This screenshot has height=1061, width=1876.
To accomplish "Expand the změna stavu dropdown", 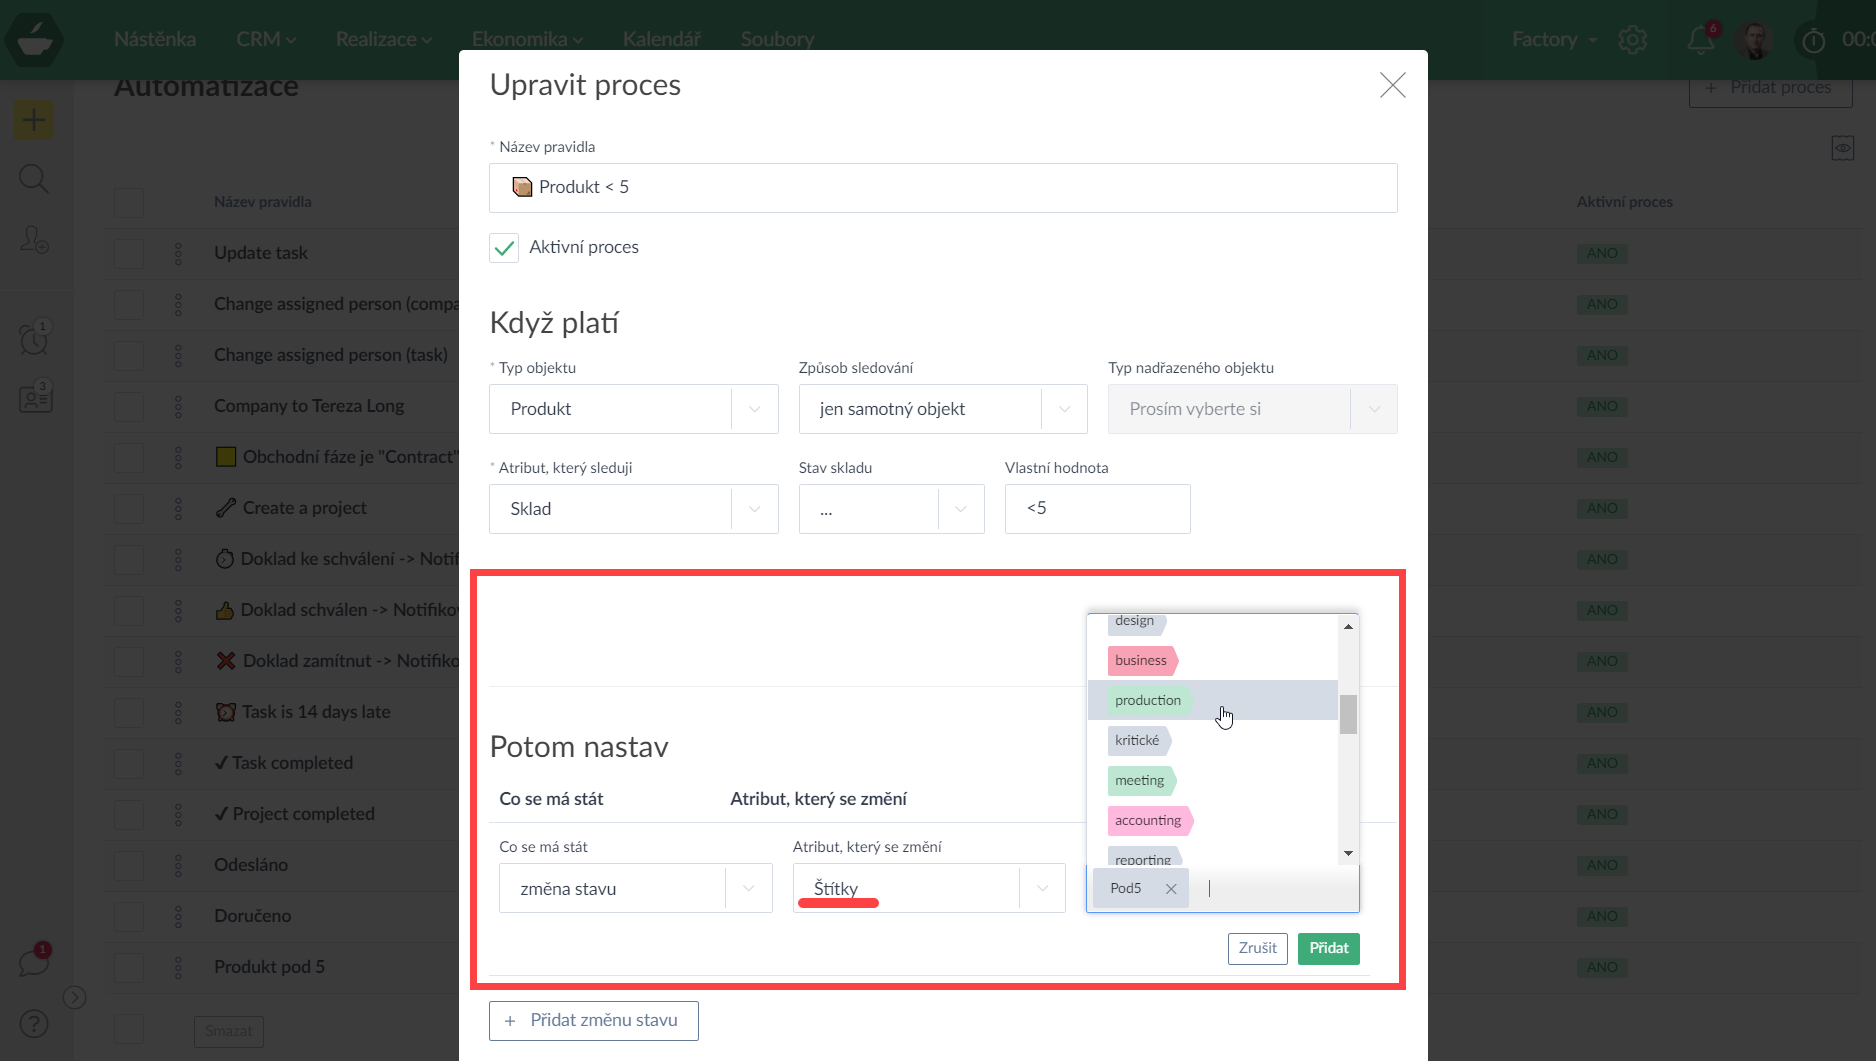I will click(x=635, y=889).
